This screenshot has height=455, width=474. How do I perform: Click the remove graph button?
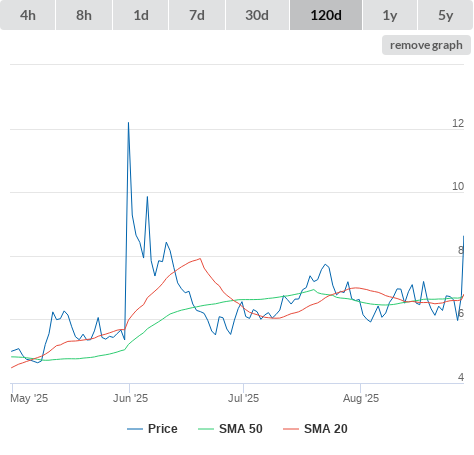[426, 45]
